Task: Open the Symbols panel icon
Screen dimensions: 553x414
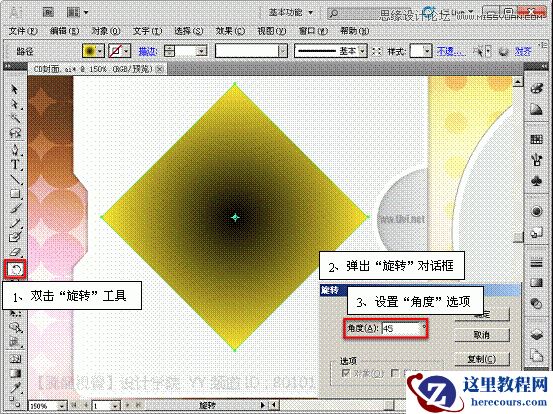Action: click(536, 182)
